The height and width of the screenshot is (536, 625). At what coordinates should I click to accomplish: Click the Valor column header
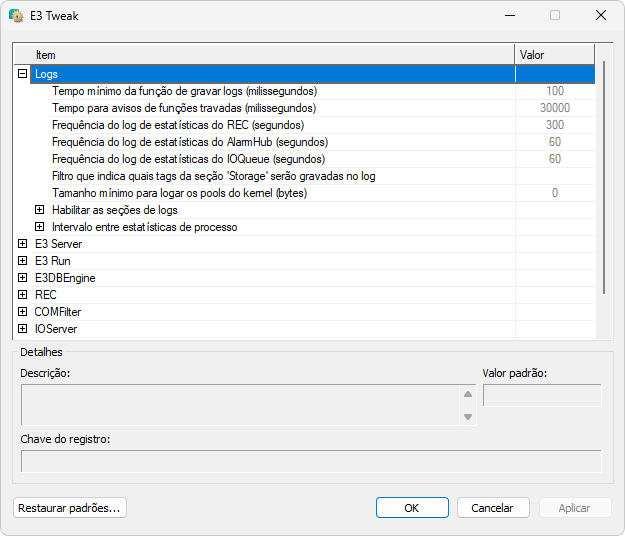click(x=554, y=55)
